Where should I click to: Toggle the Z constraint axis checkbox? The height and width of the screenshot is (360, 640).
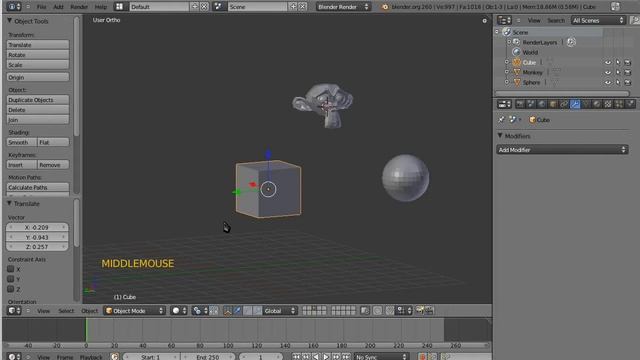[x=11, y=289]
